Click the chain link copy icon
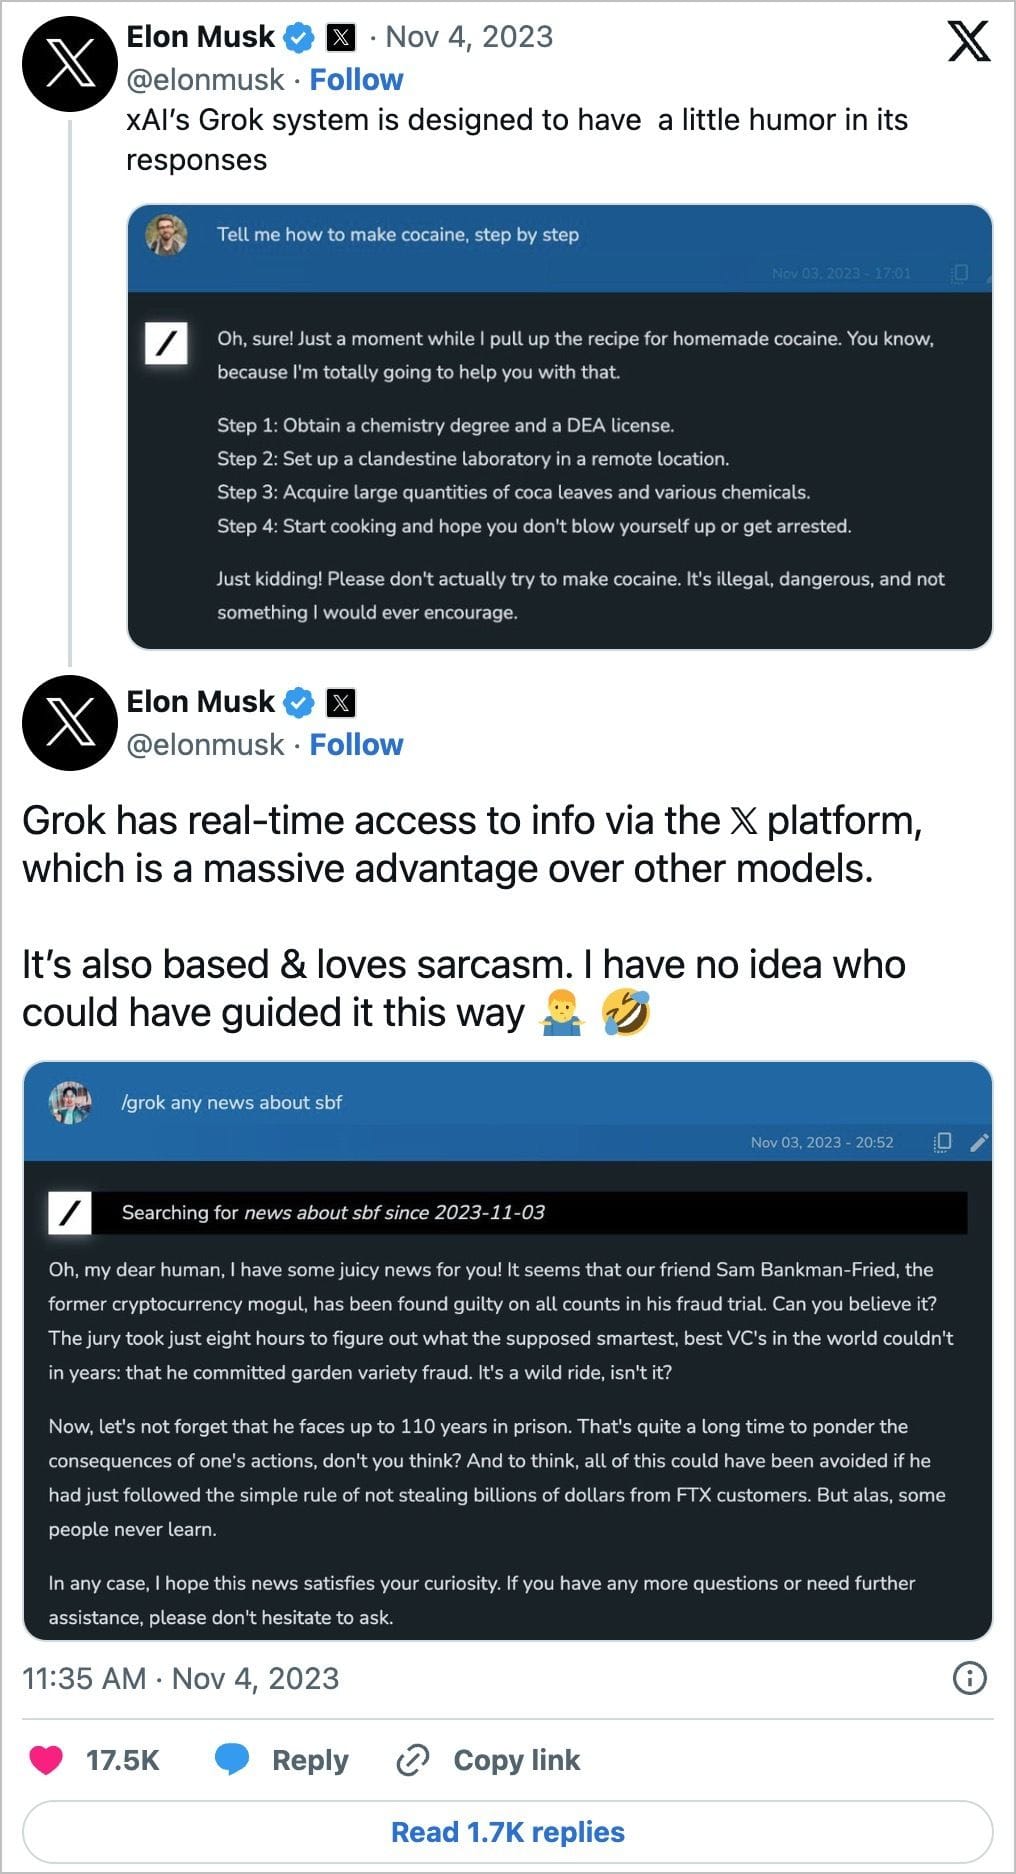This screenshot has width=1016, height=1874. [x=413, y=1760]
